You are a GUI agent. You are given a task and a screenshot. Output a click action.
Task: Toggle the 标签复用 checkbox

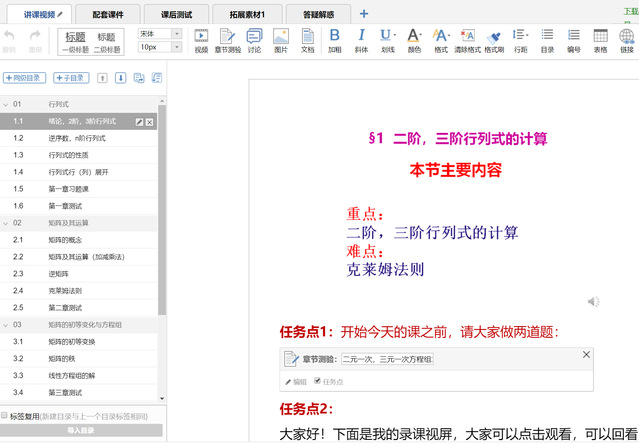[4, 415]
